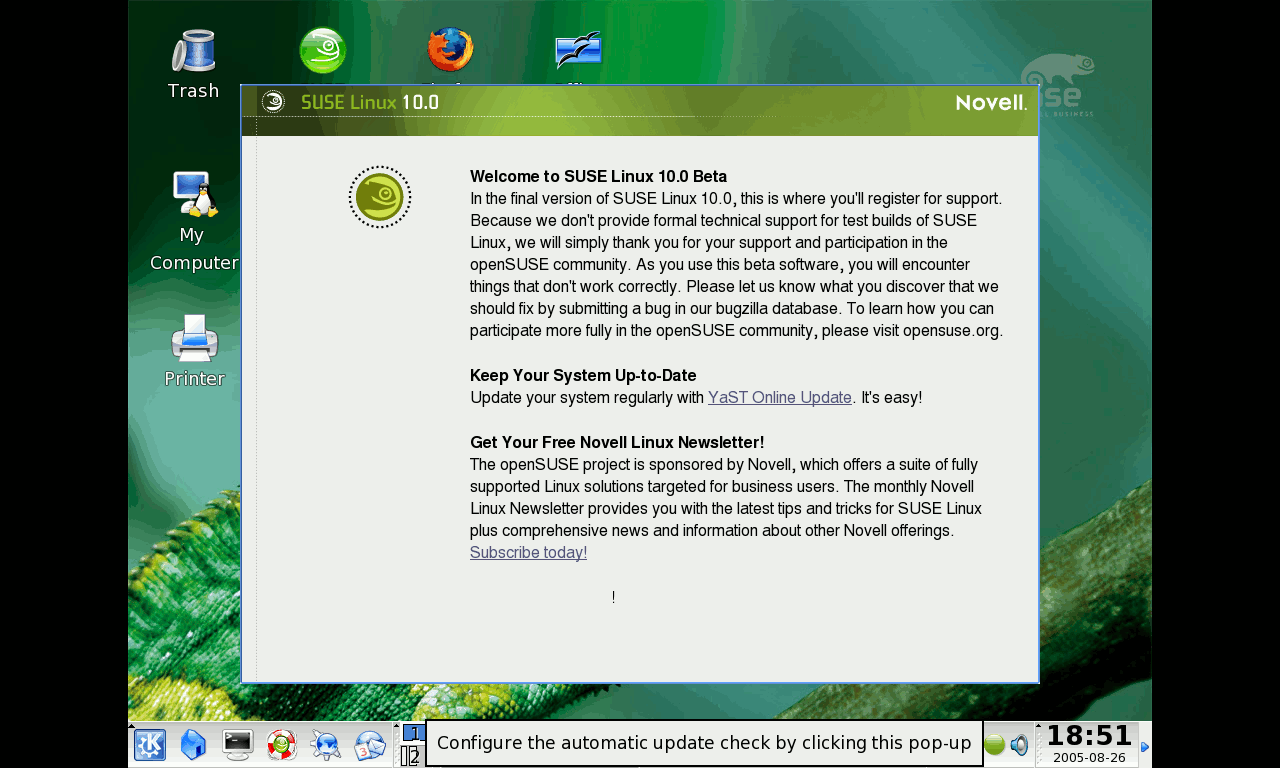
Task: Open the SUSE Help Center lifebuoy icon
Action: pyautogui.click(x=282, y=745)
